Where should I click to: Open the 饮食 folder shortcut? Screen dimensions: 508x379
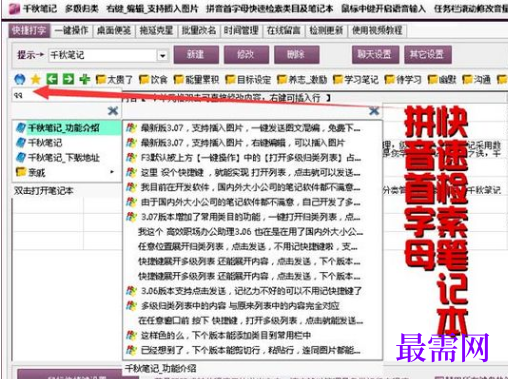click(x=153, y=79)
